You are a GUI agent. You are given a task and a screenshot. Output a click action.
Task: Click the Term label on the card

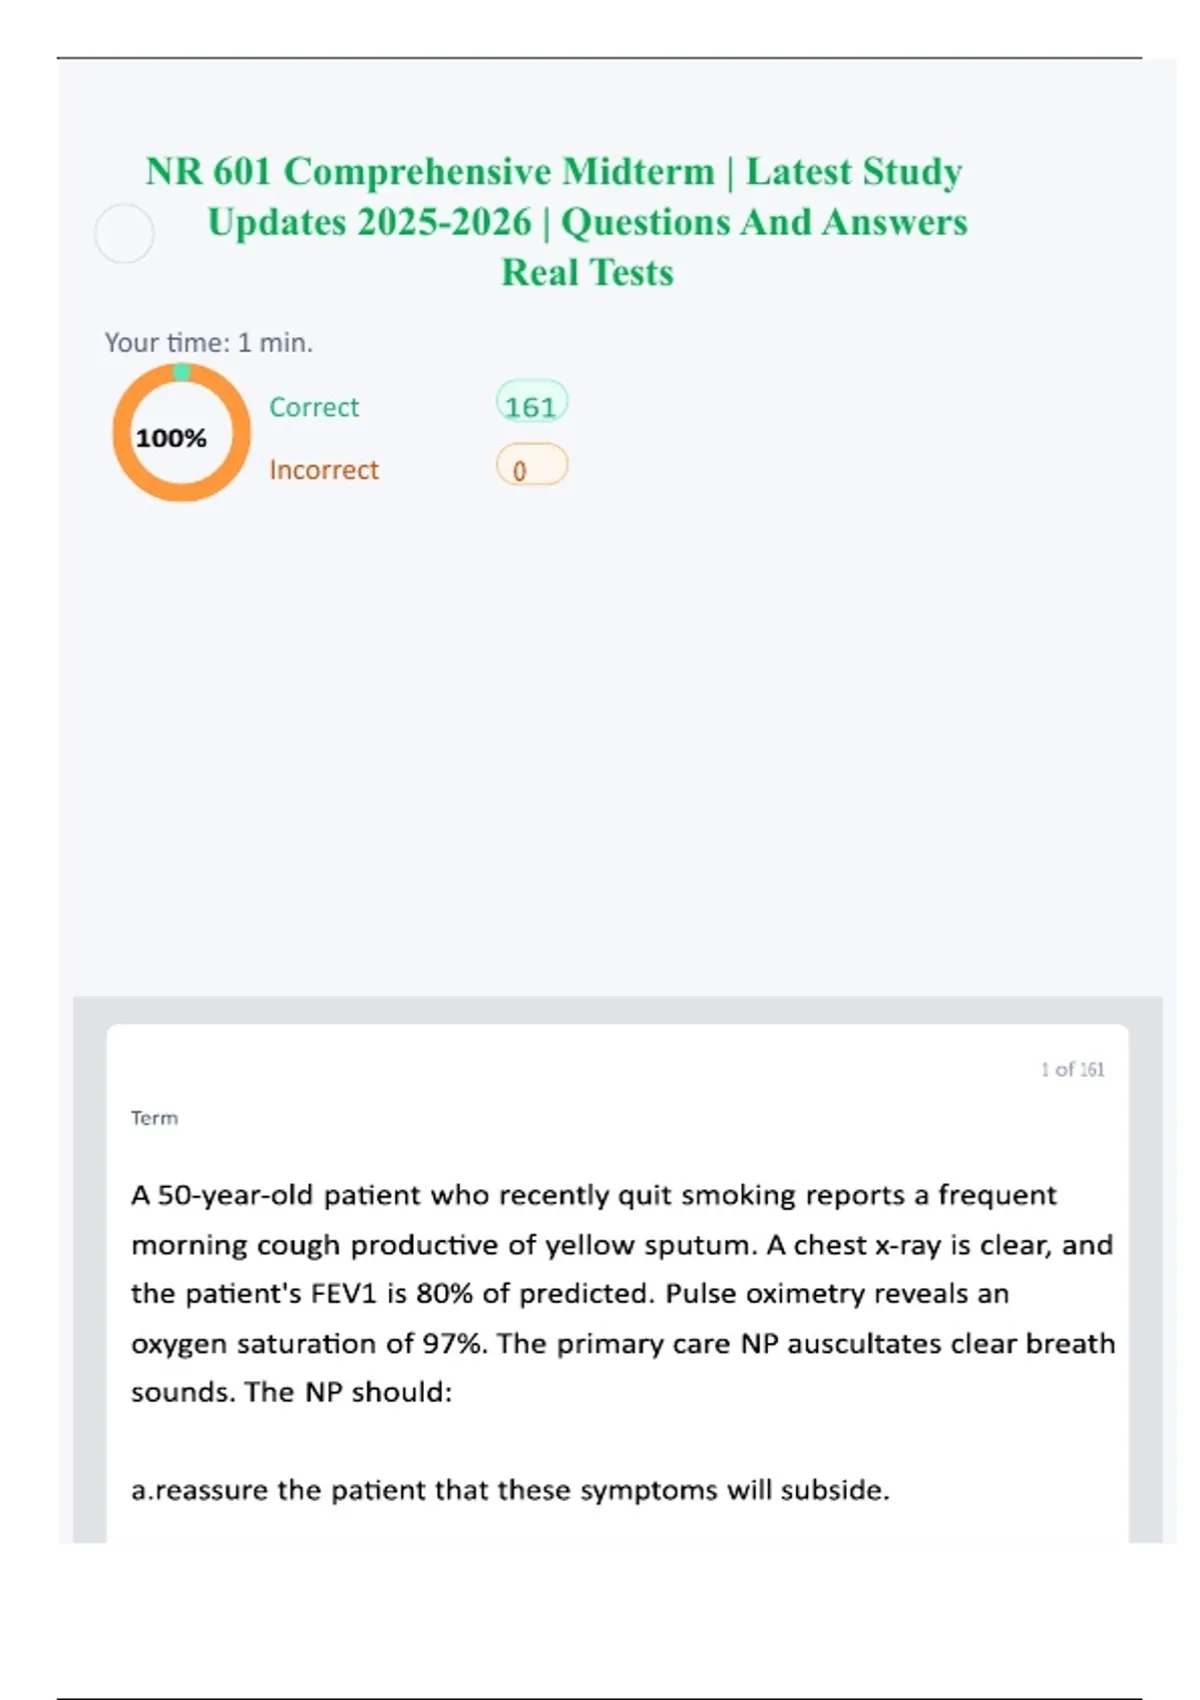(x=154, y=1118)
